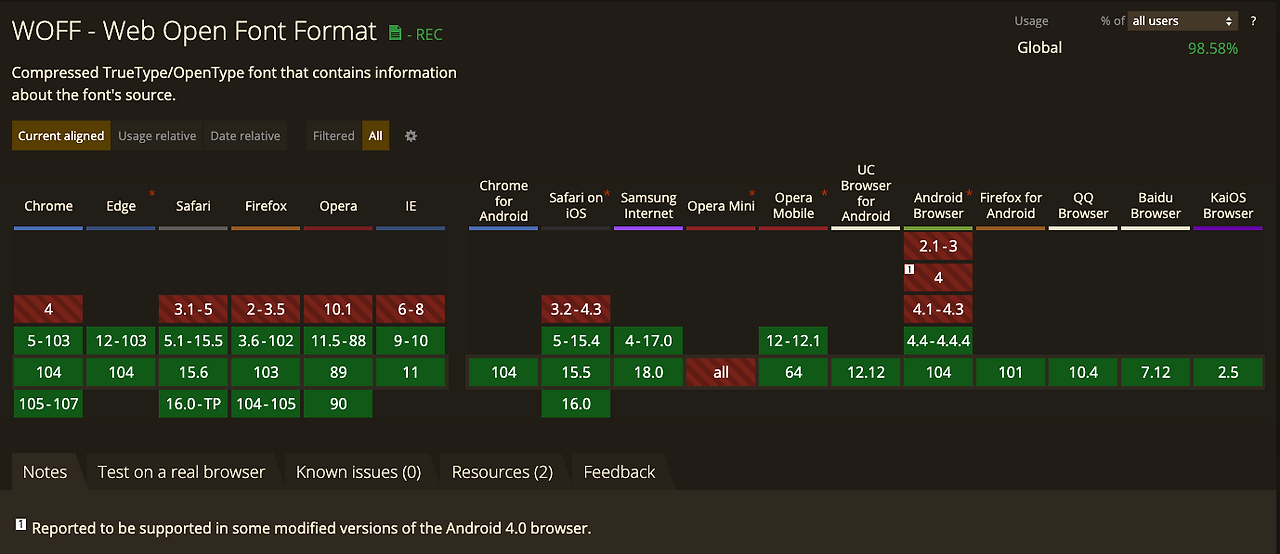Screen dimensions: 1280x554
Task: Click the QQ Browser header
Action: pos(1083,205)
